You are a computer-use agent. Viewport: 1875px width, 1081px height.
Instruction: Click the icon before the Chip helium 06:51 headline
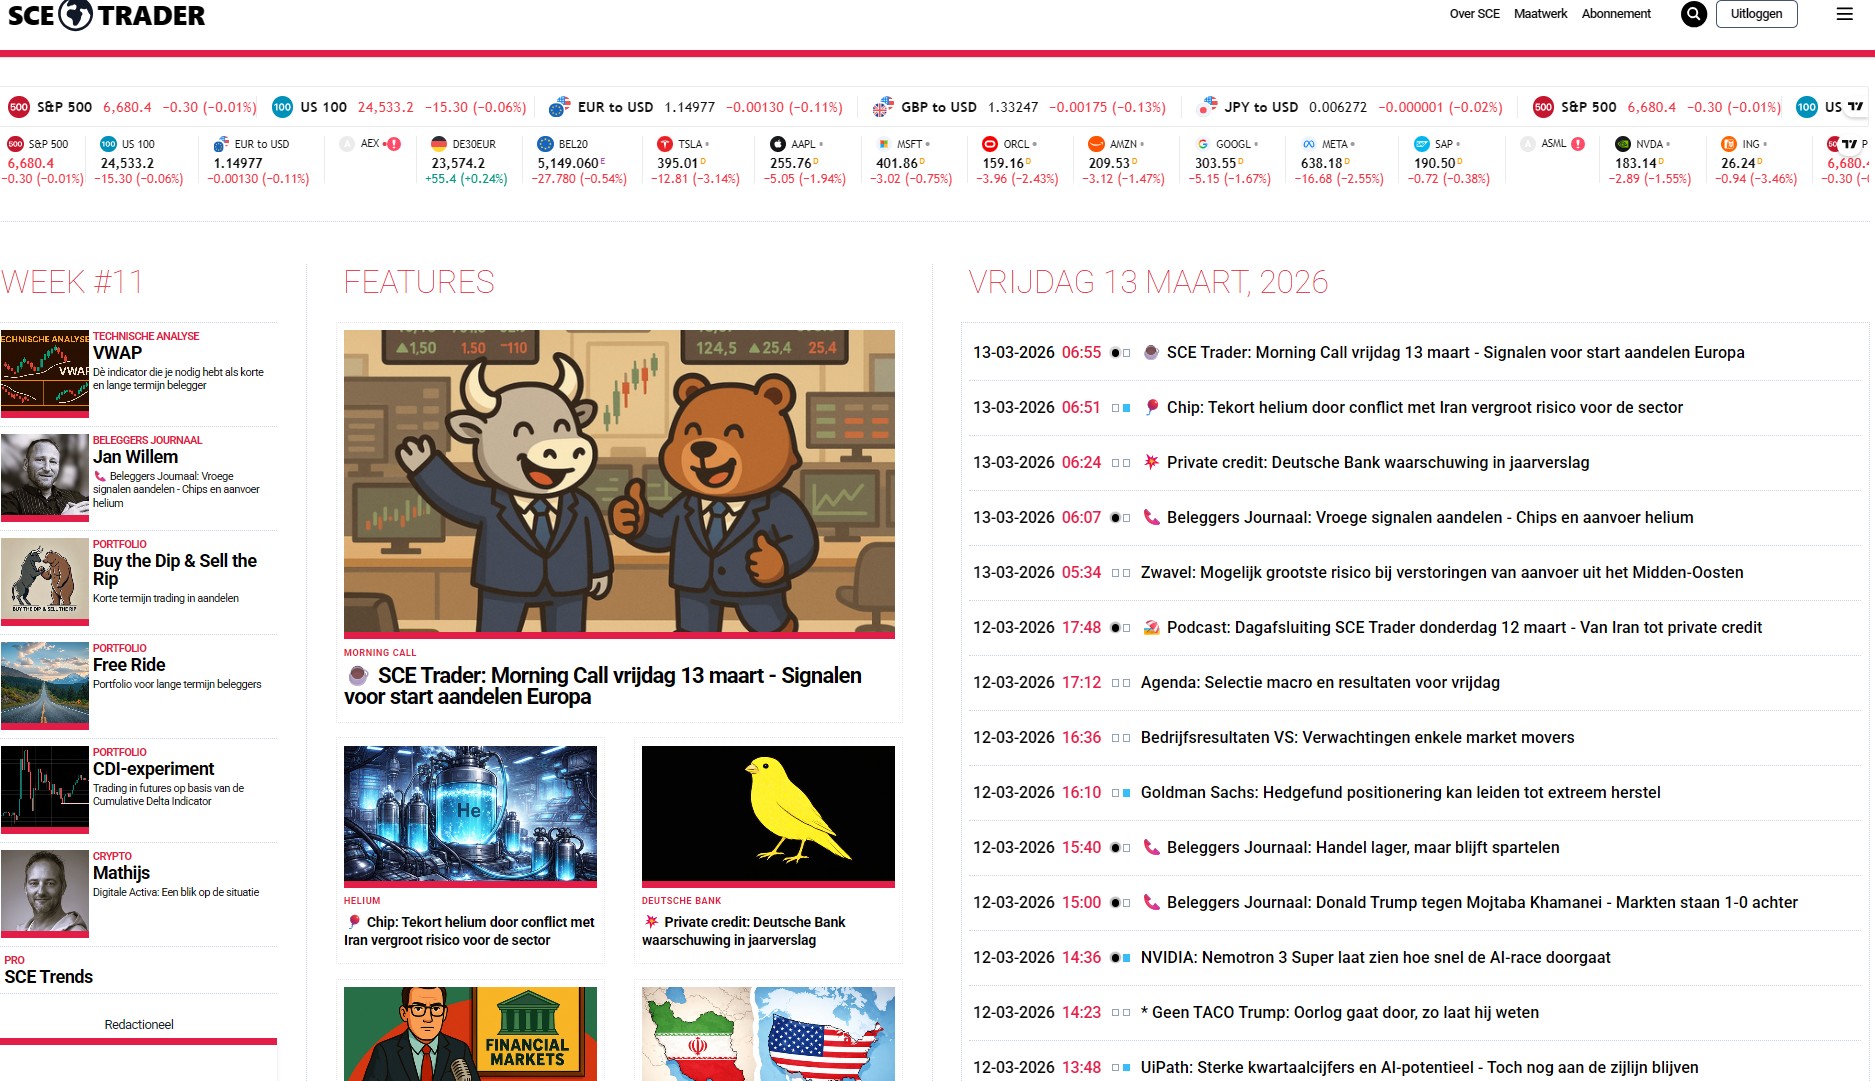tap(1151, 407)
